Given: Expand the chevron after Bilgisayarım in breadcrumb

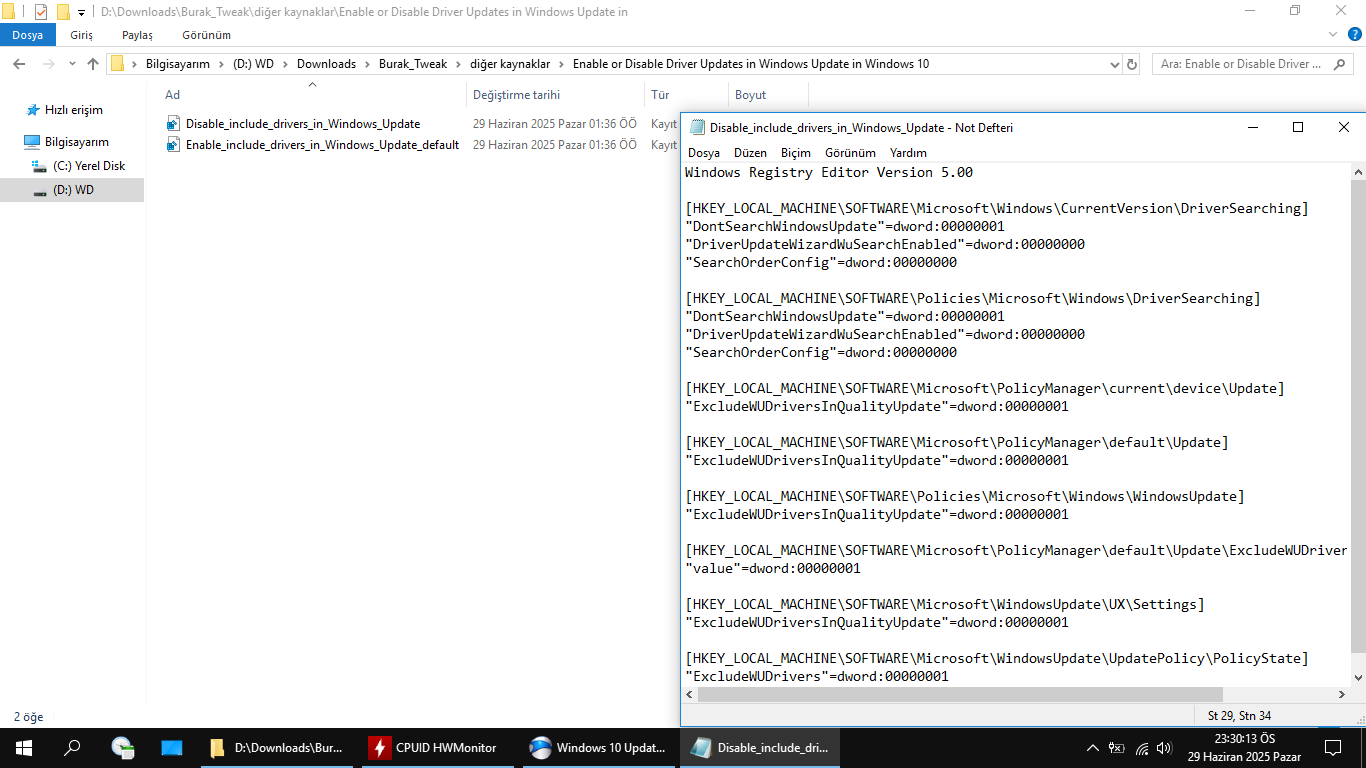Looking at the screenshot, I should (x=221, y=64).
